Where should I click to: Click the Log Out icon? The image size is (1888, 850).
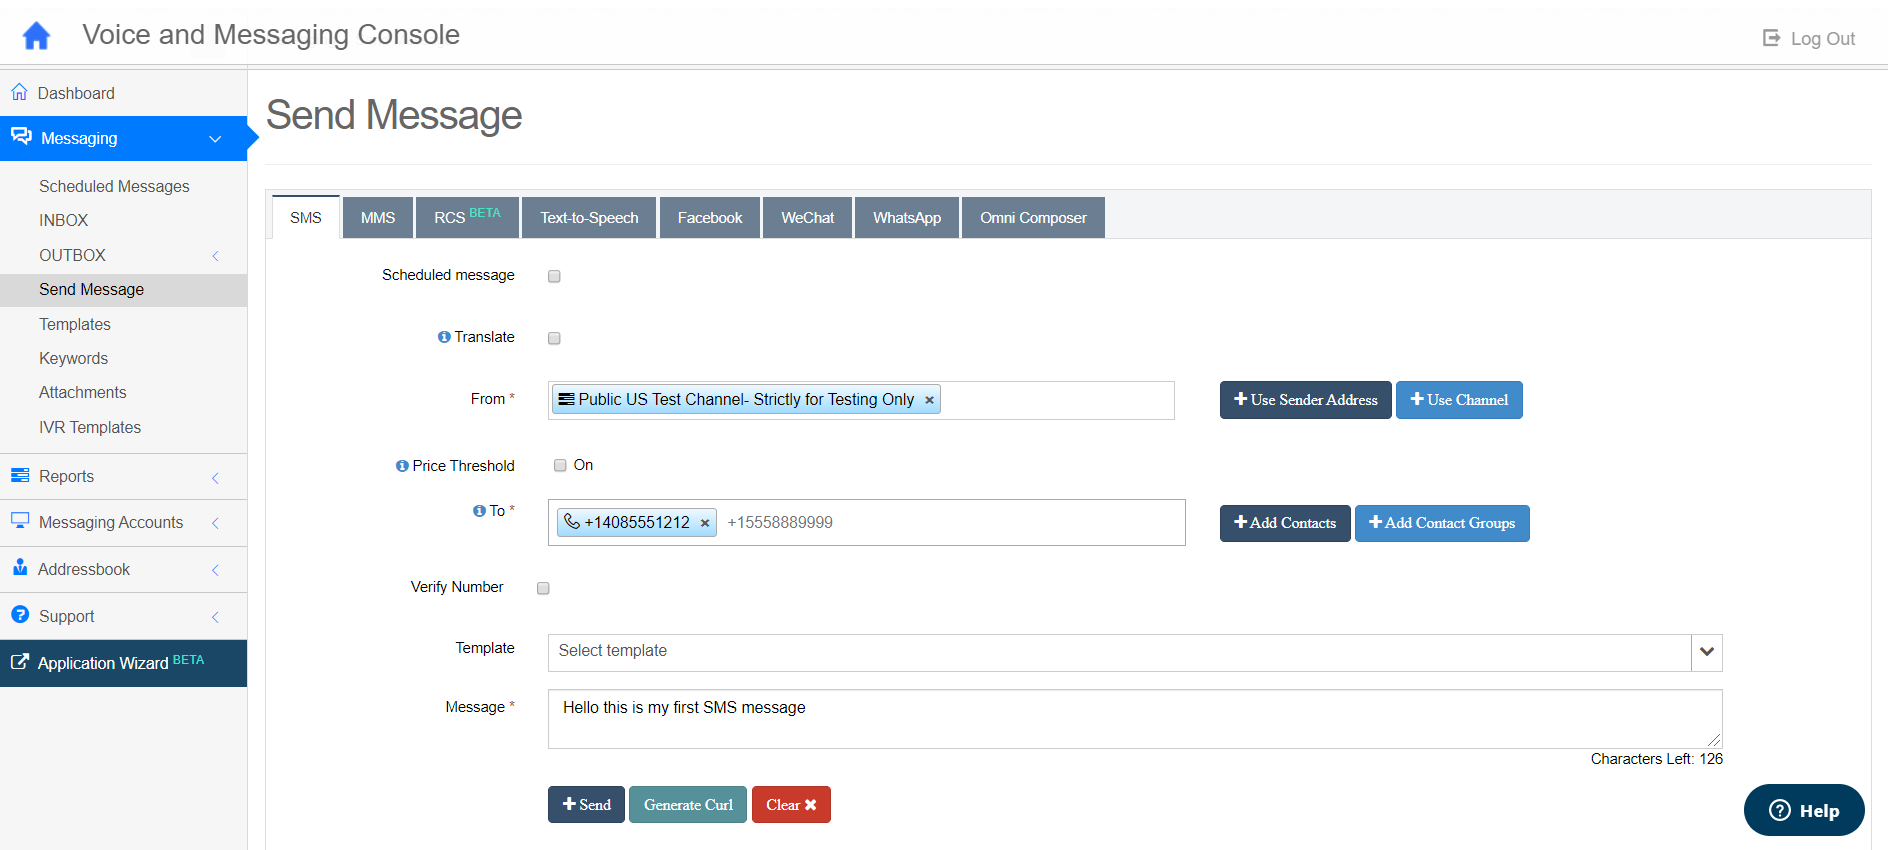point(1771,38)
